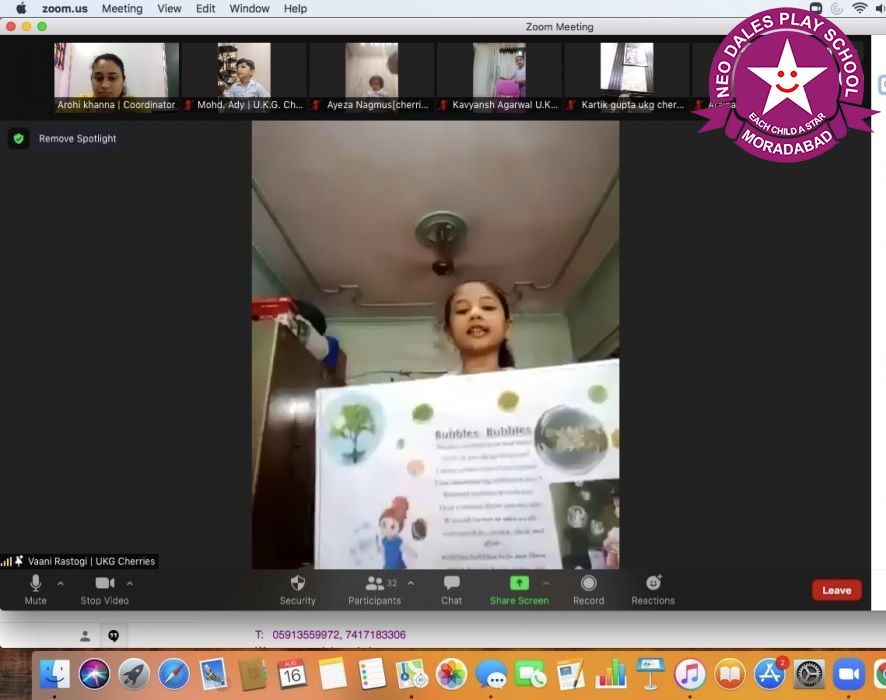Open Numbers bar chart icon in Dock
This screenshot has height=700, width=886.
[610, 674]
